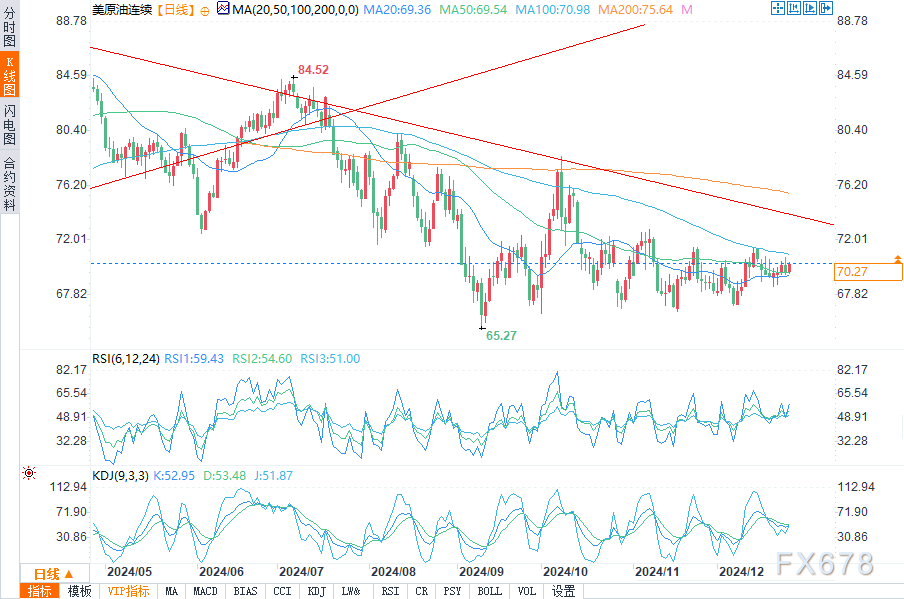Viewport: 904px width, 599px height.
Task: Click the red sun icon beside KDJ
Action: 29,472
